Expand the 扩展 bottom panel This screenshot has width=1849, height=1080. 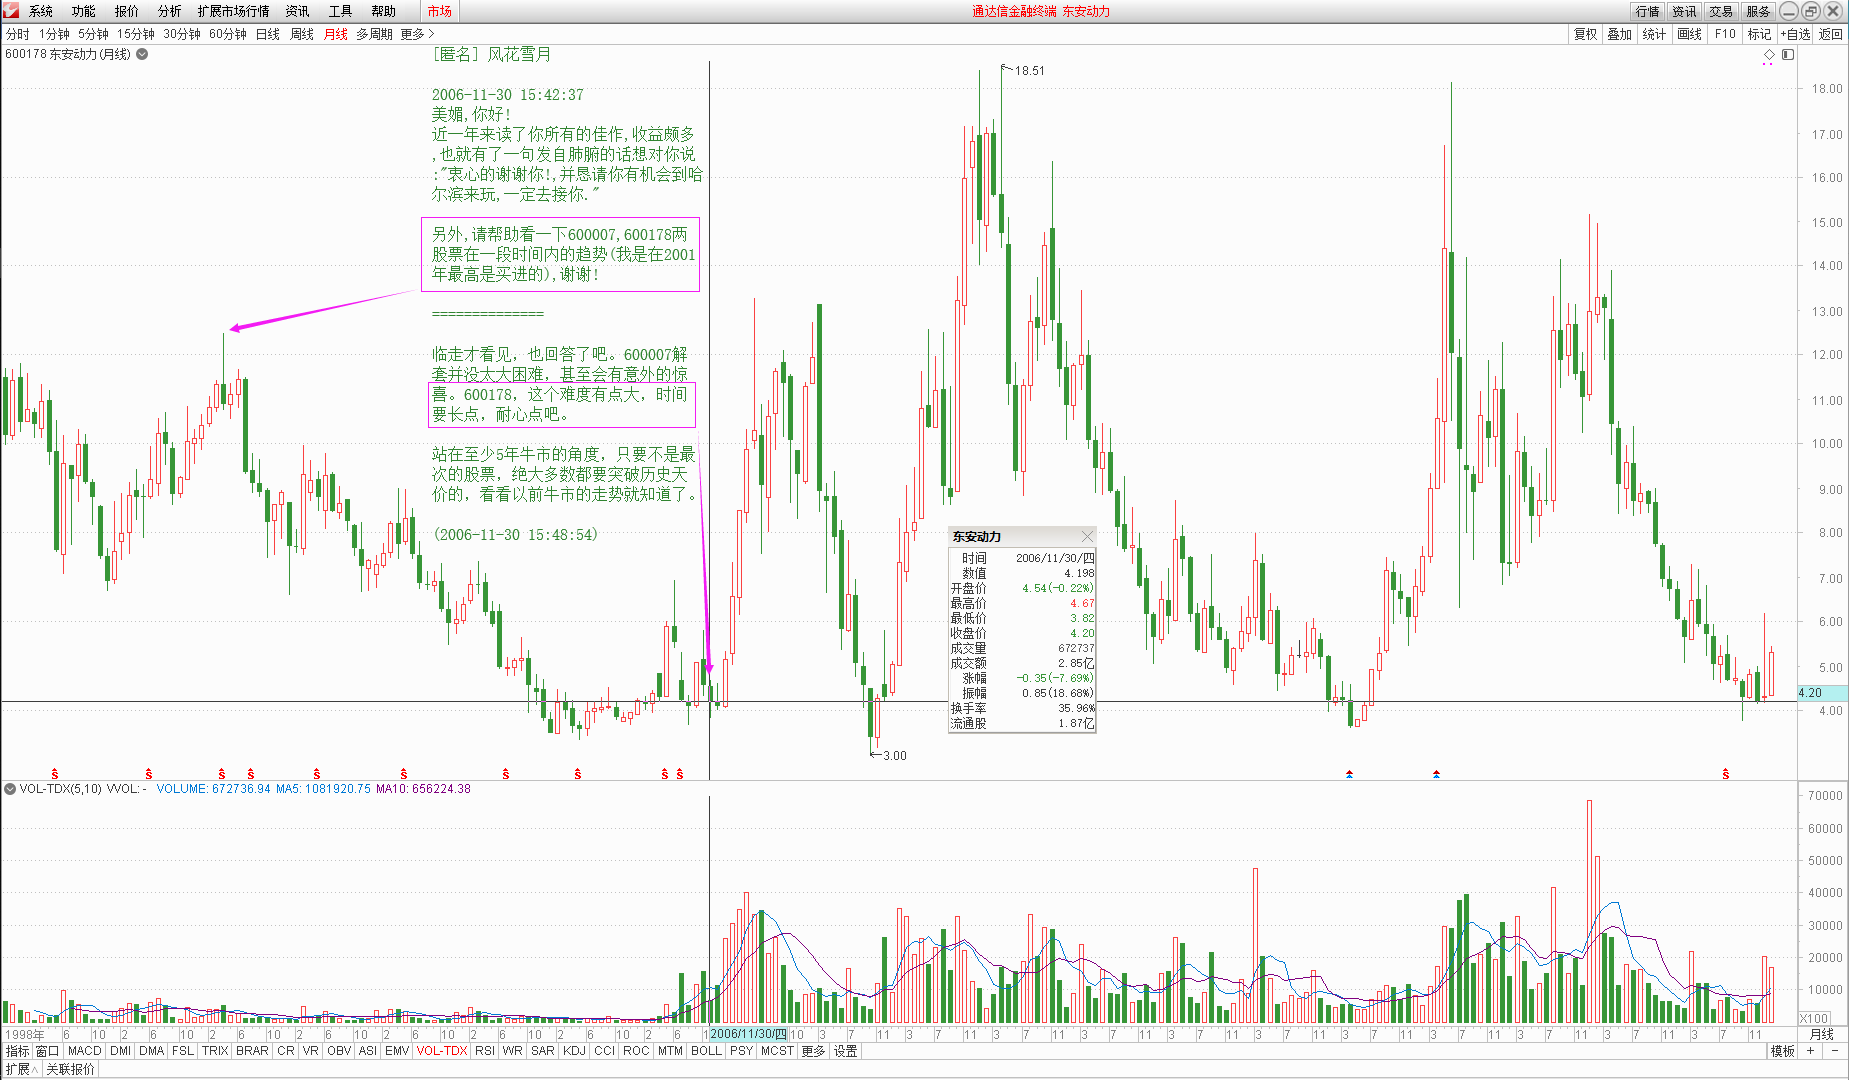[x=21, y=1069]
